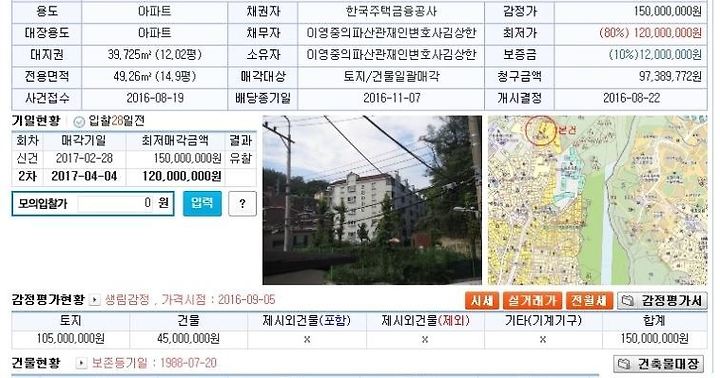The image size is (720, 378).
Task: Click the 제시외건물(포함) column header
Action: pos(306,321)
